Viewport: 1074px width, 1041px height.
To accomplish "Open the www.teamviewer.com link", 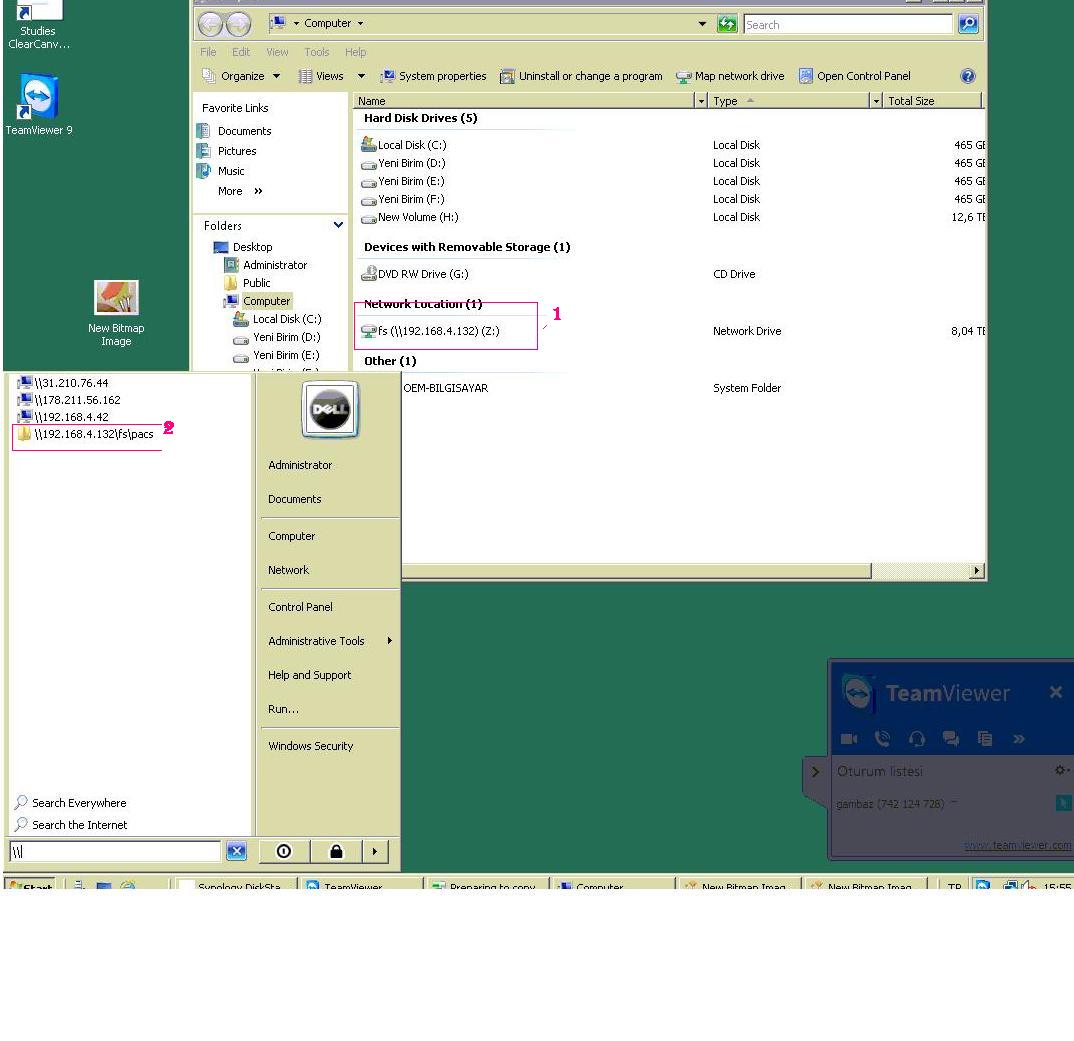I will [x=1016, y=845].
